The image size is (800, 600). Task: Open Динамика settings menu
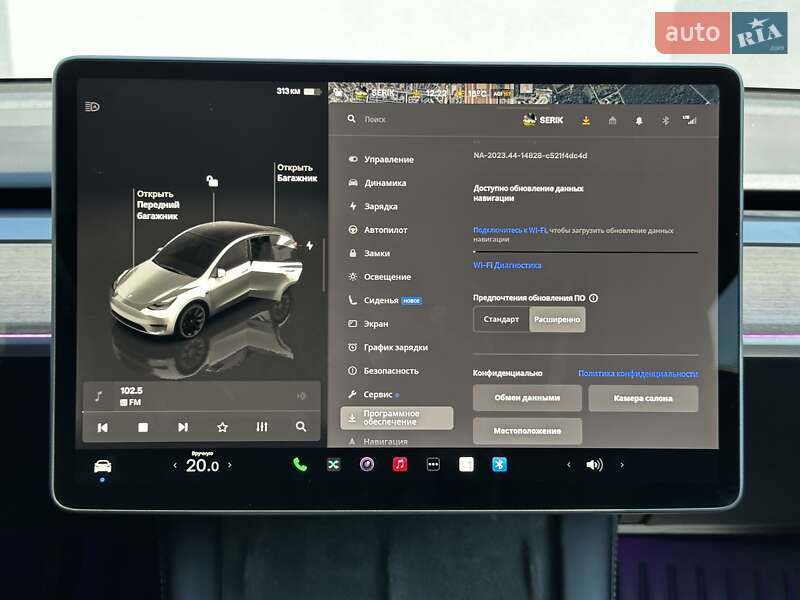(378, 183)
